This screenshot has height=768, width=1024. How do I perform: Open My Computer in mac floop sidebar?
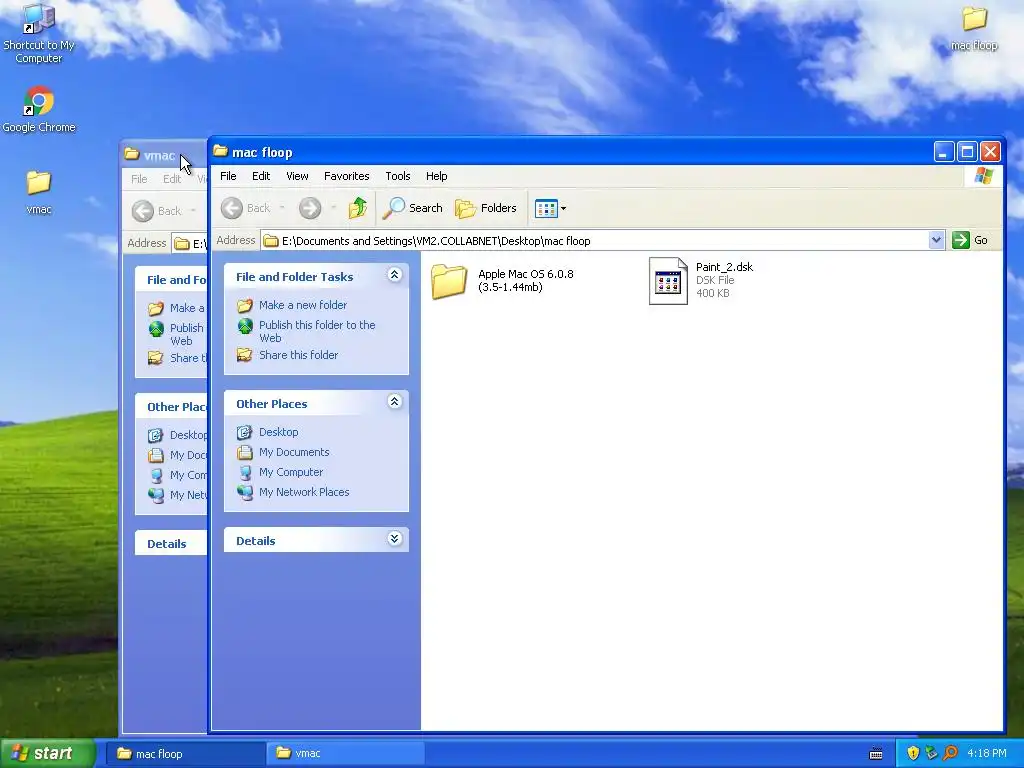(291, 472)
